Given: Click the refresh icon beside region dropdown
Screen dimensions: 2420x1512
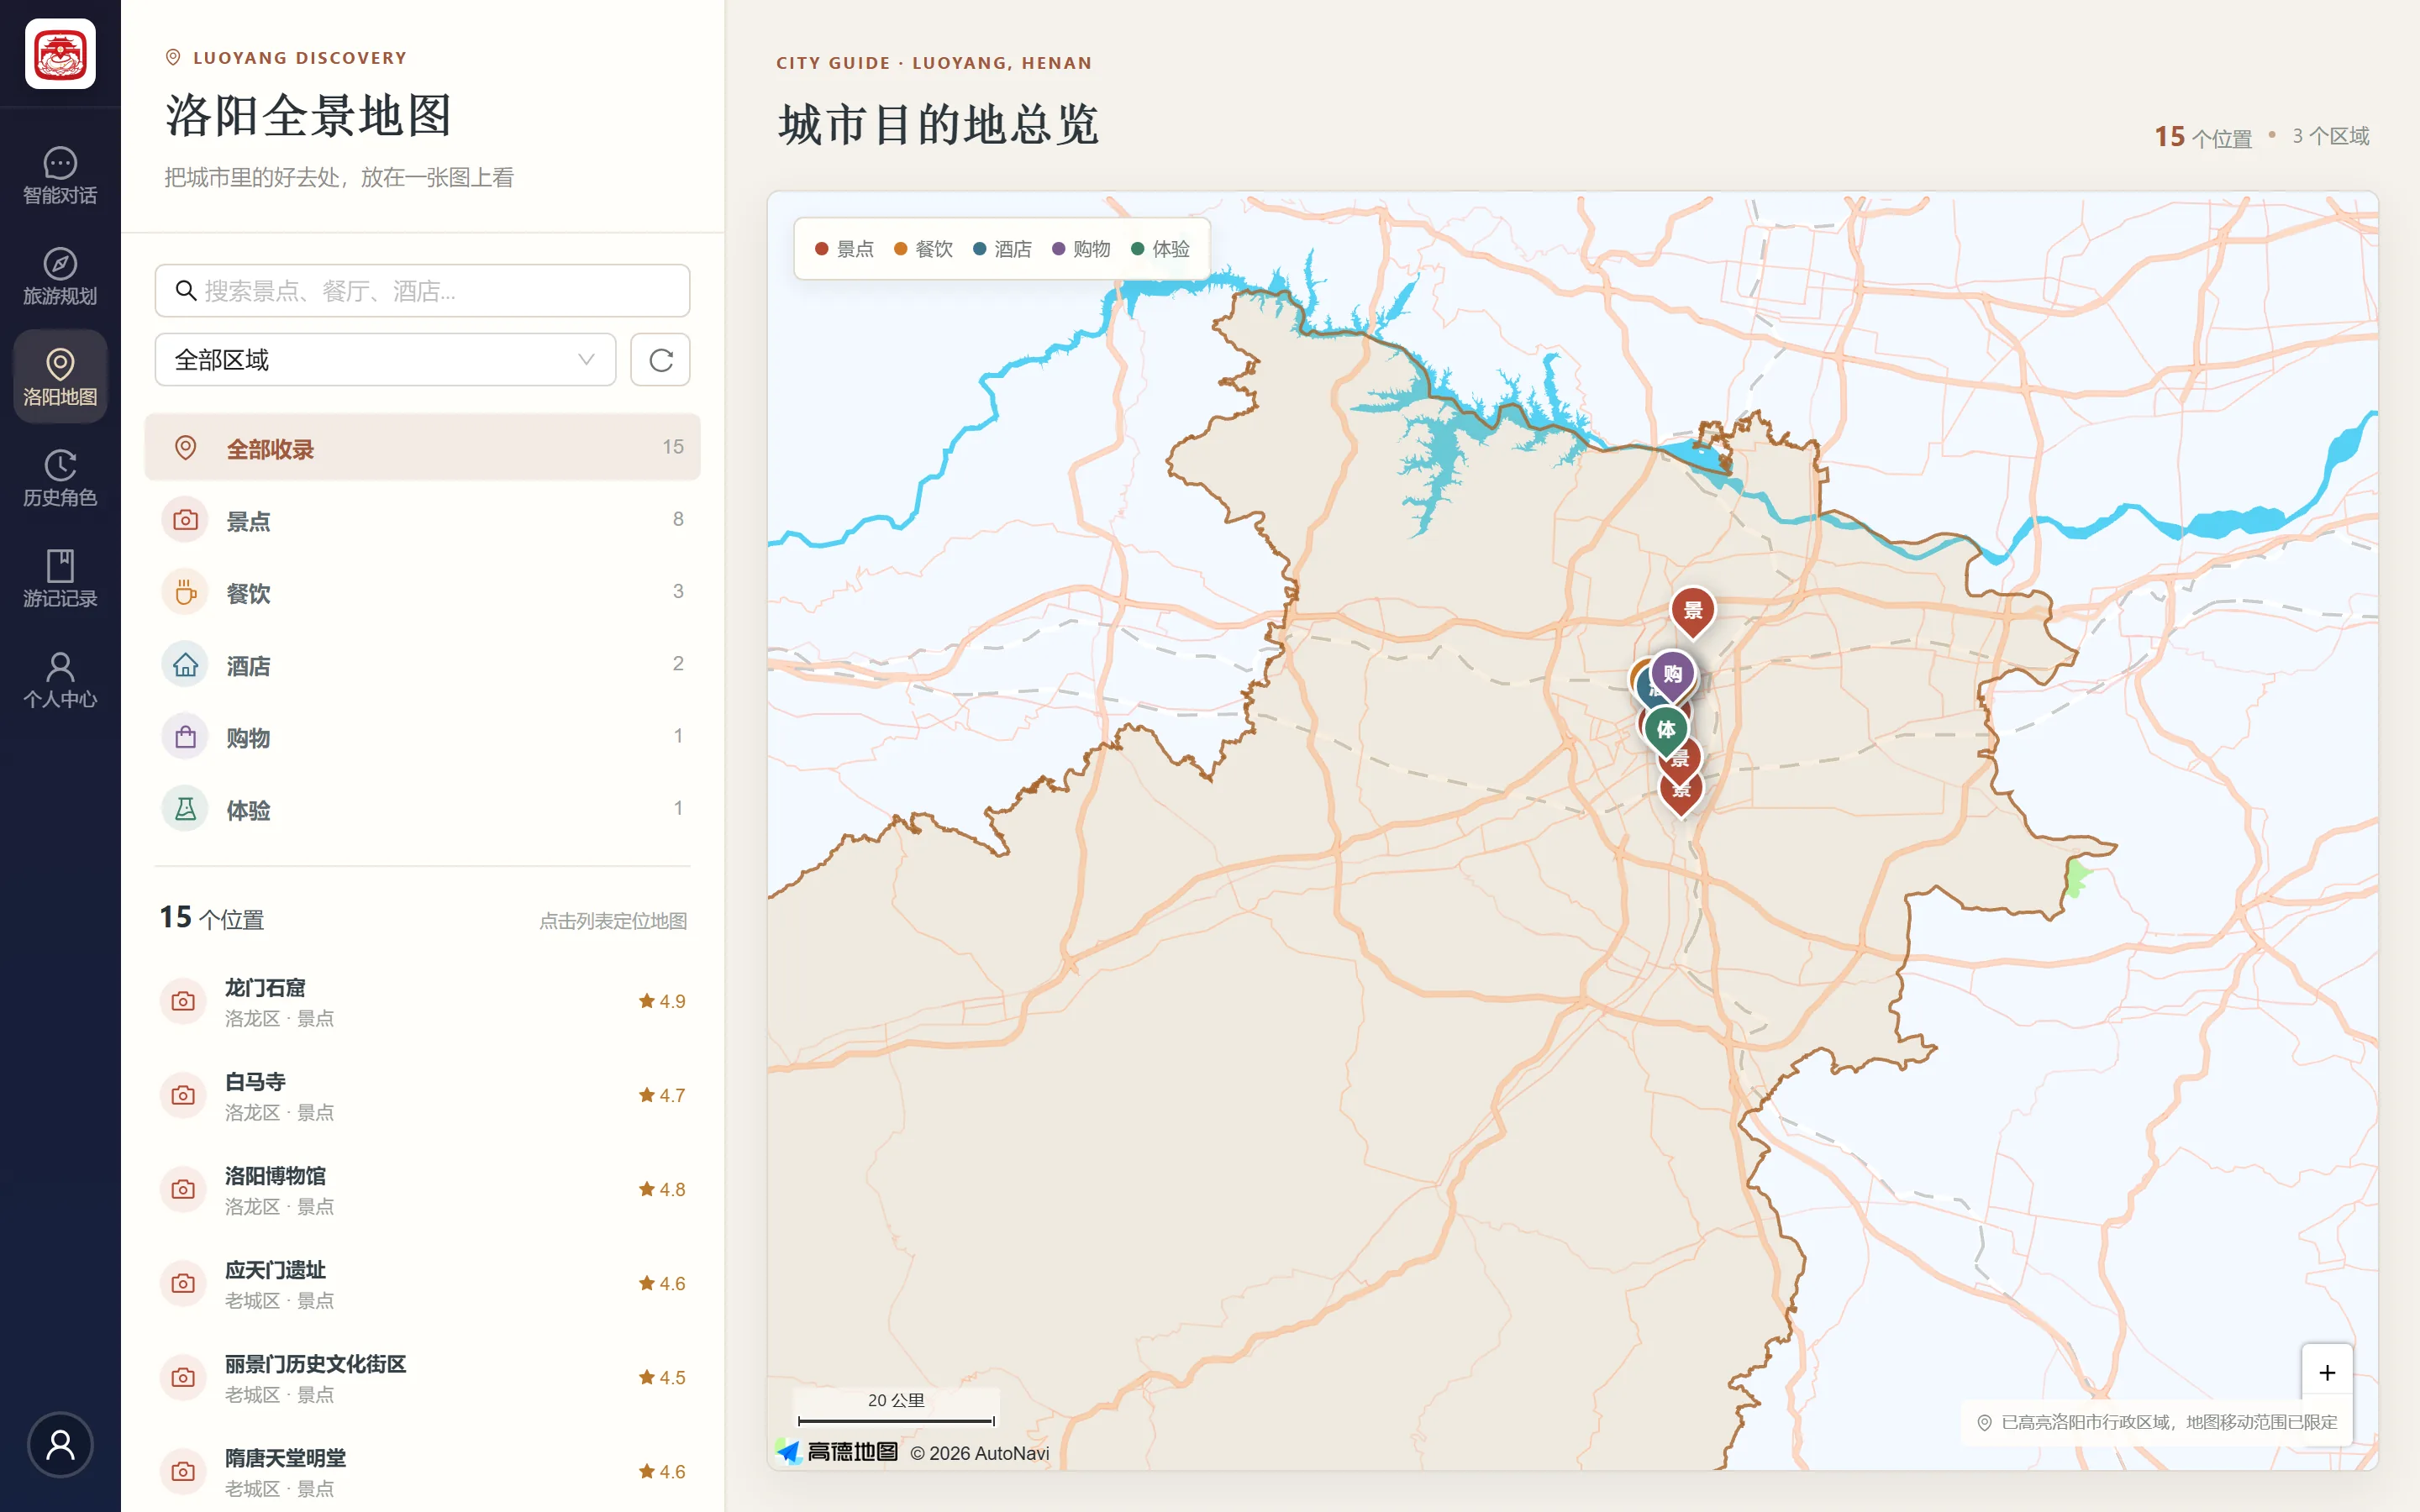Looking at the screenshot, I should (x=660, y=360).
